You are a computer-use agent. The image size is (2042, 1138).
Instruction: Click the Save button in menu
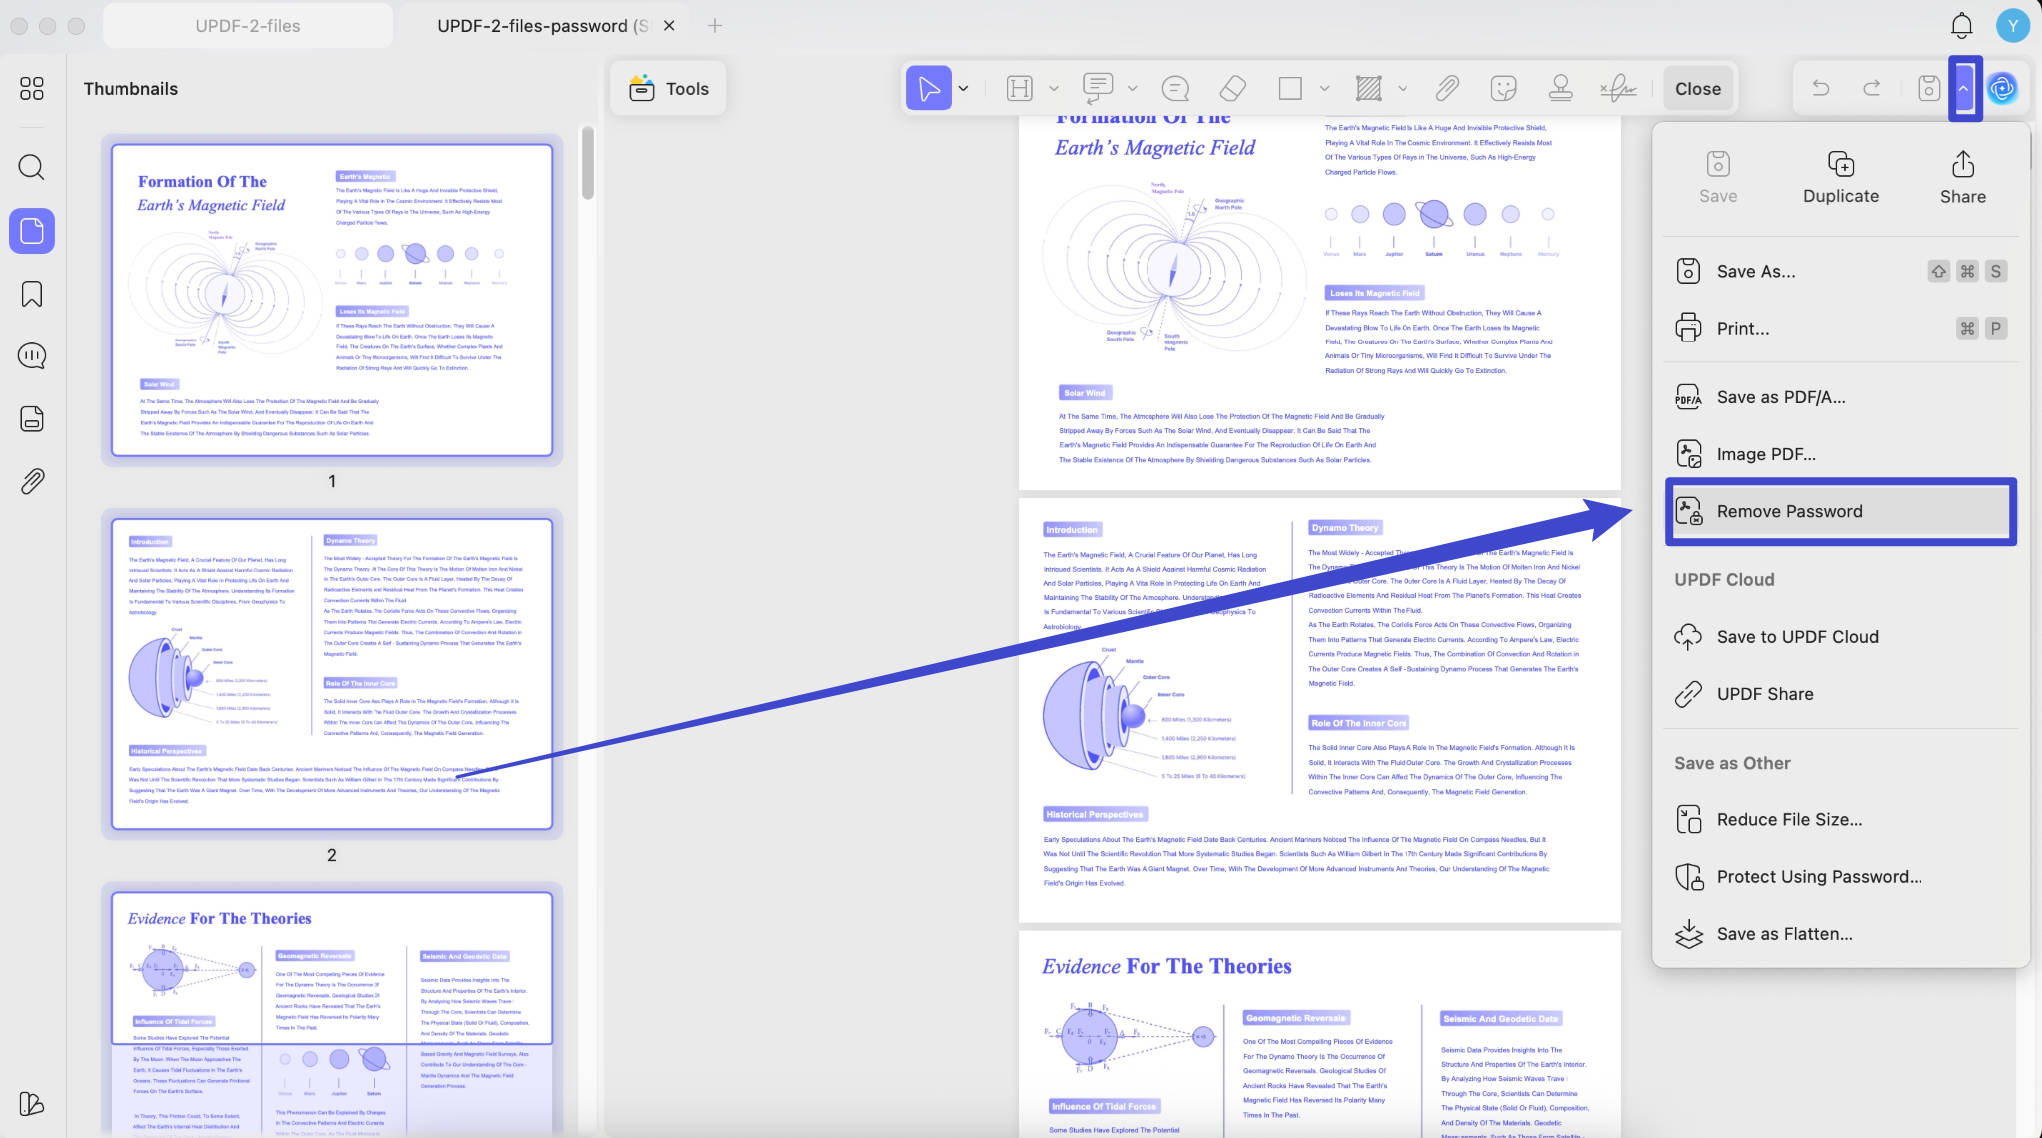[1717, 177]
